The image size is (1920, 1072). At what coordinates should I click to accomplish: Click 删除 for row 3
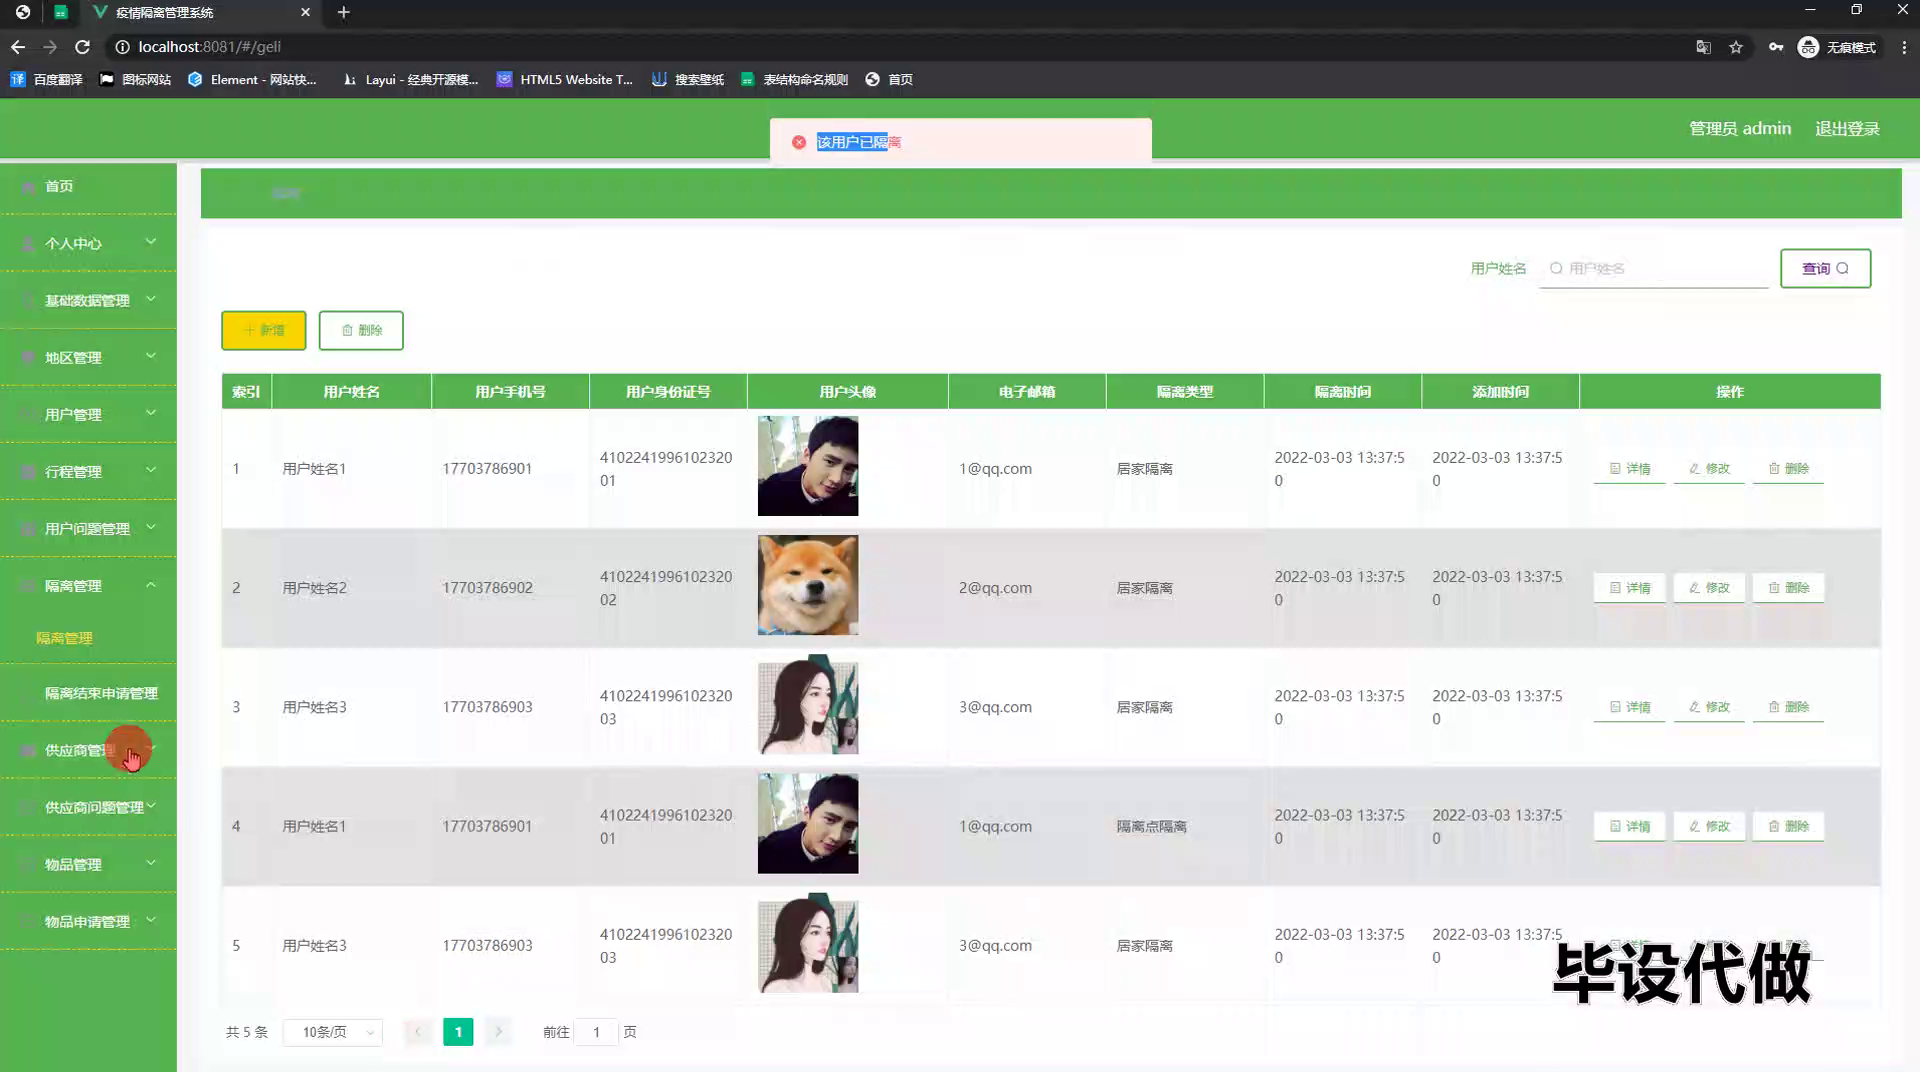[1788, 707]
